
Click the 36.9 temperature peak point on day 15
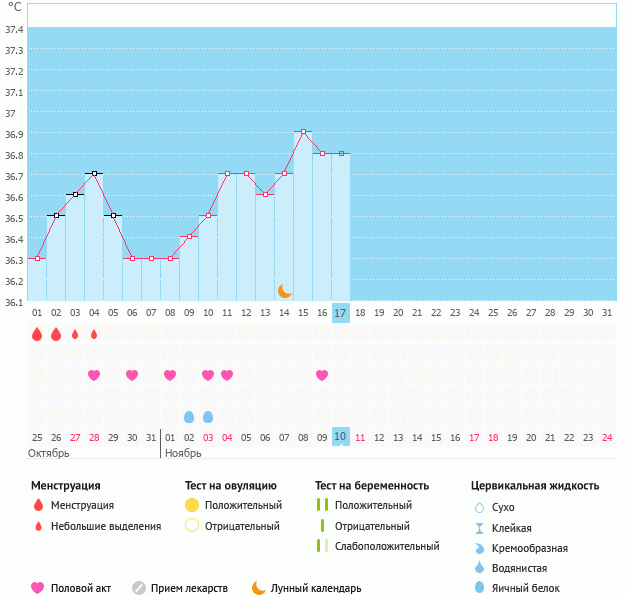(x=303, y=131)
